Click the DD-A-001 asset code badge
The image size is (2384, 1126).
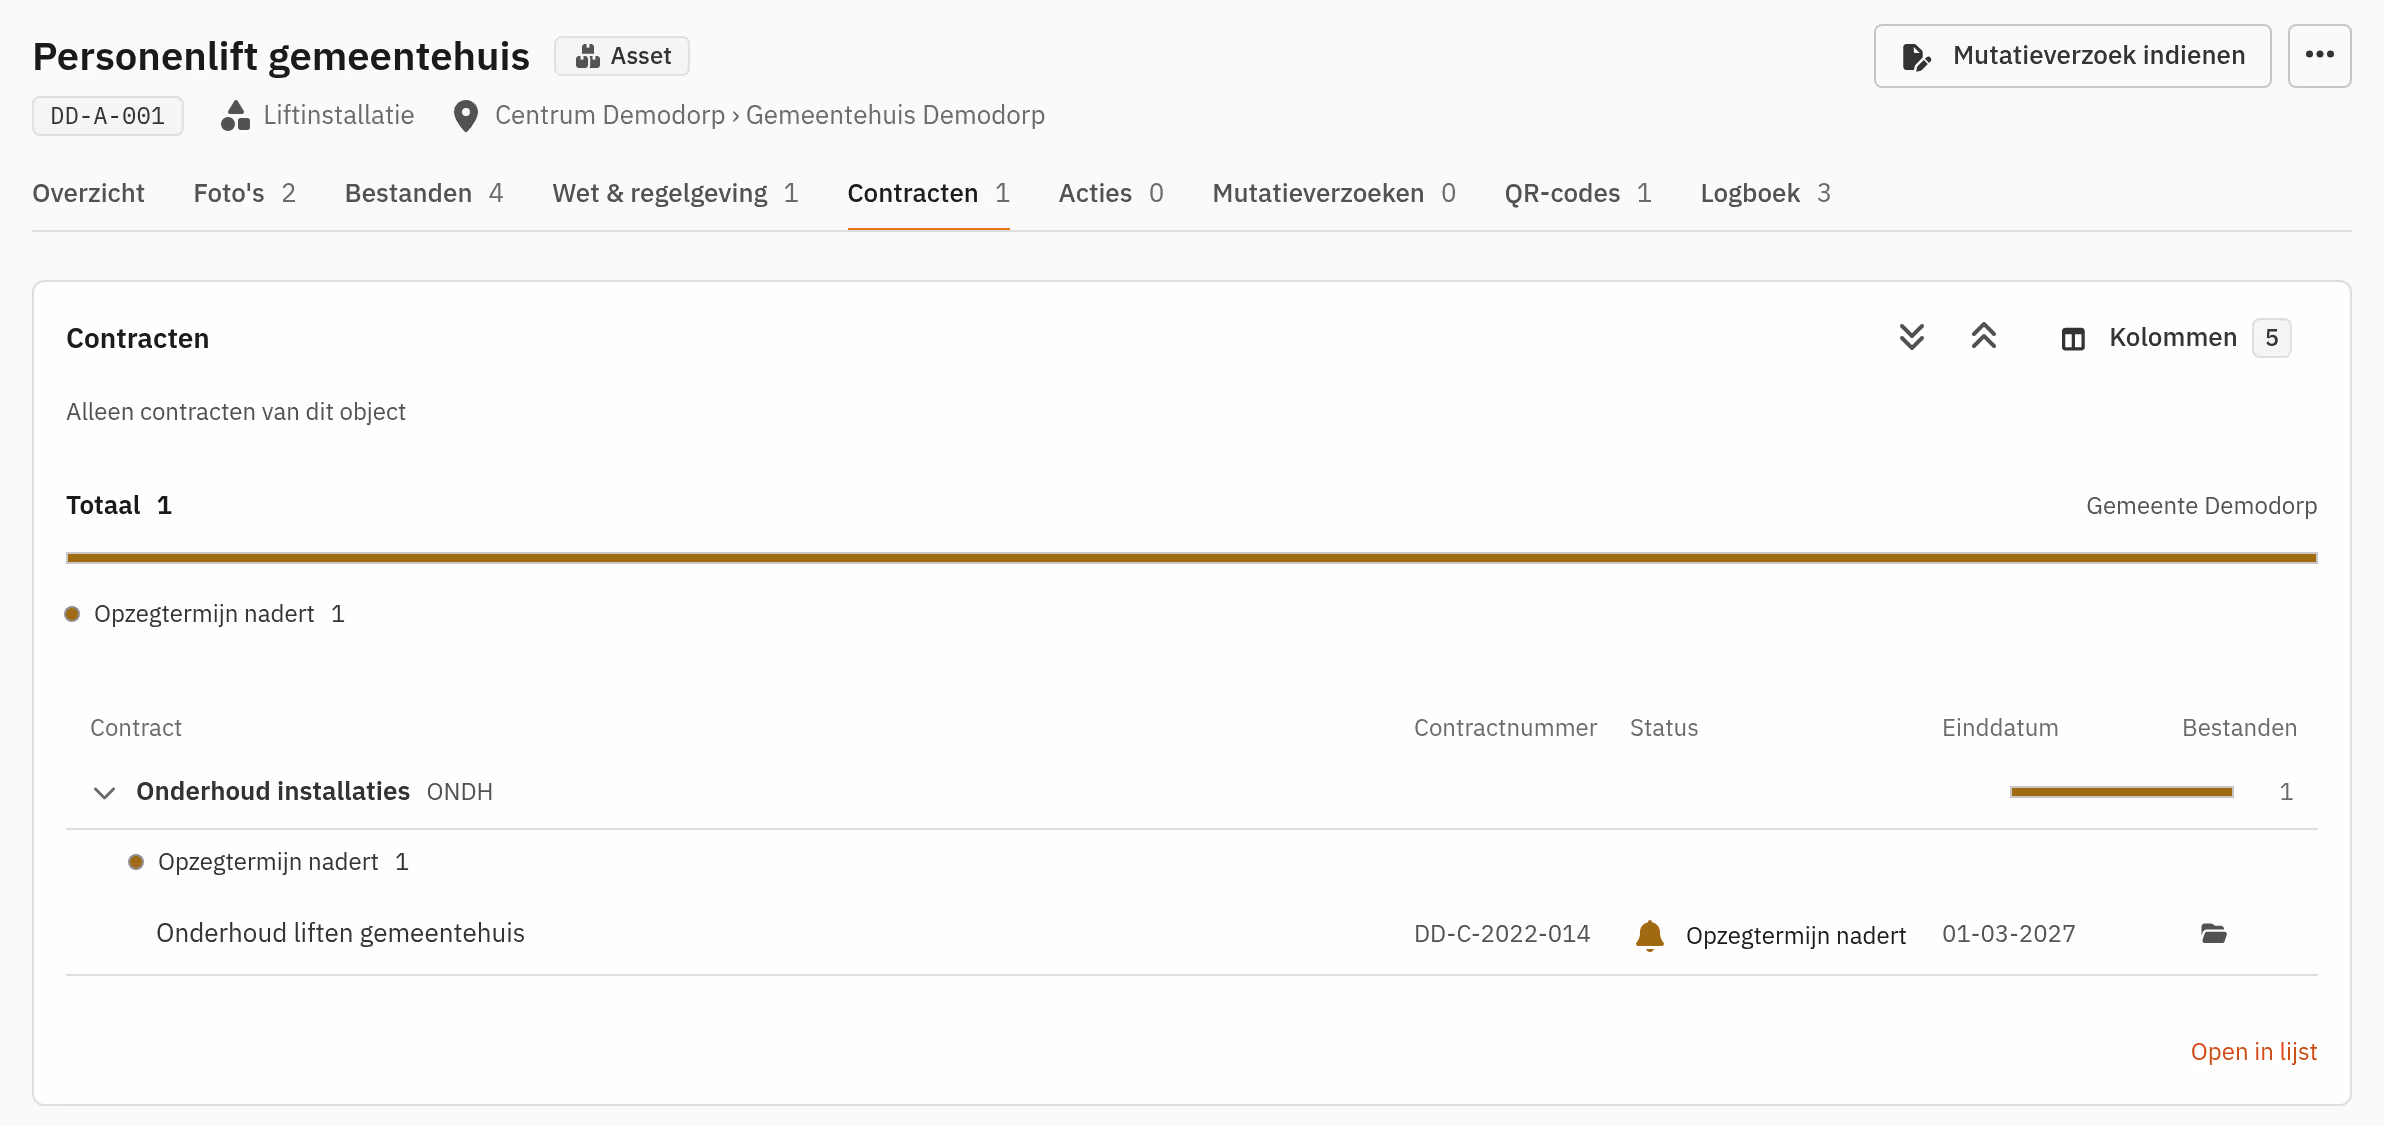107,116
